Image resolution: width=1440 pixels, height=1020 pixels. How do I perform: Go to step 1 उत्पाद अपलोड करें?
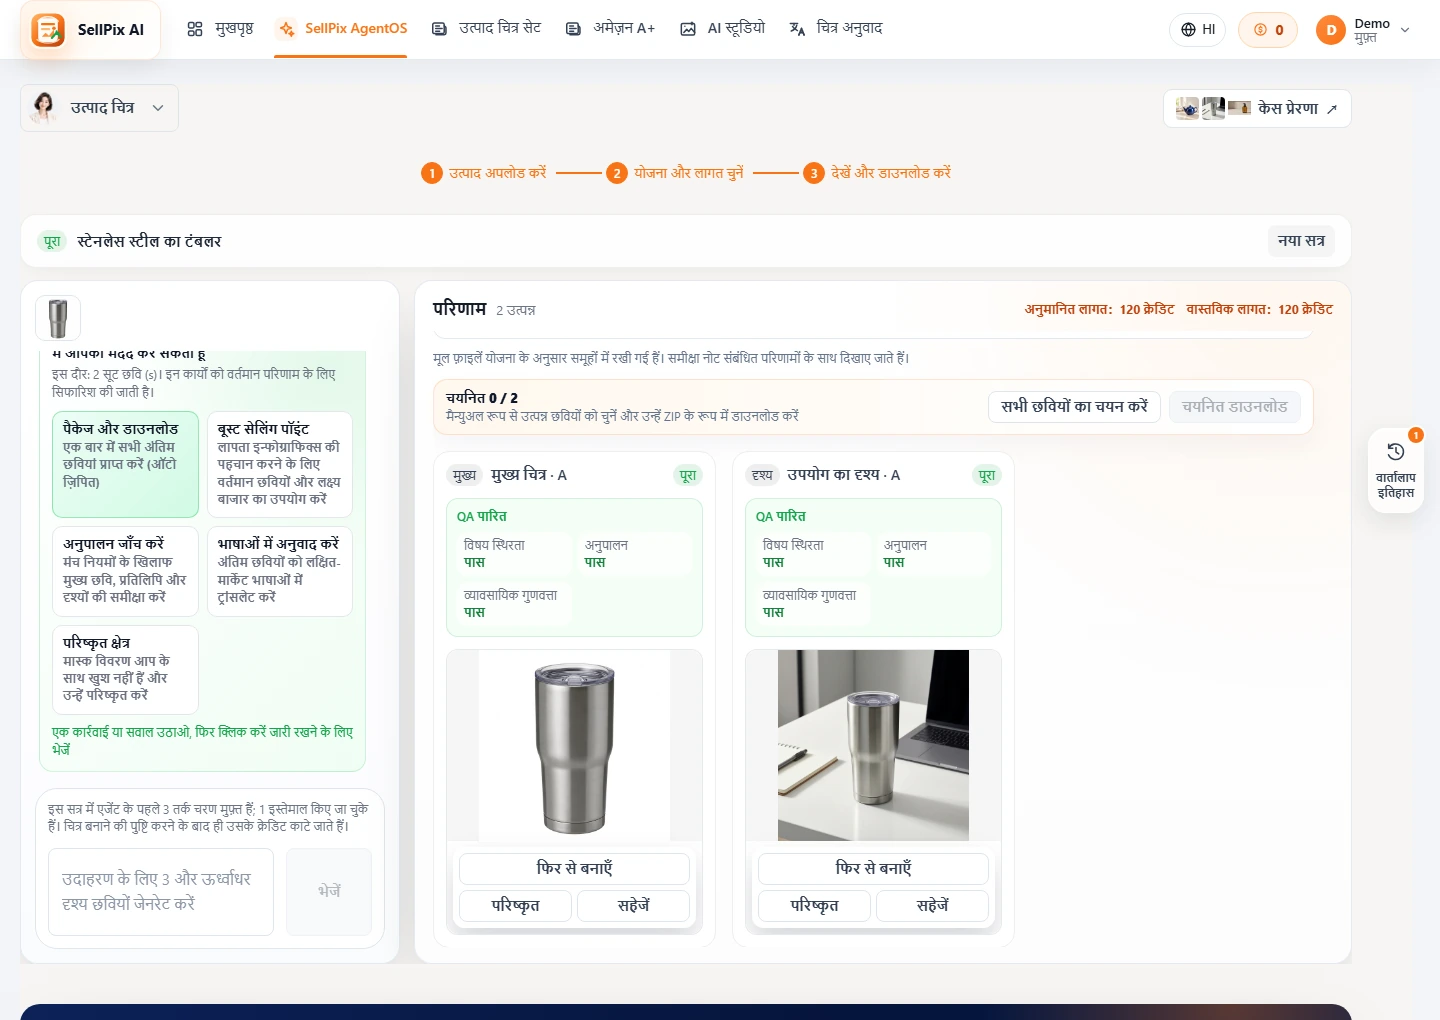[x=484, y=173]
